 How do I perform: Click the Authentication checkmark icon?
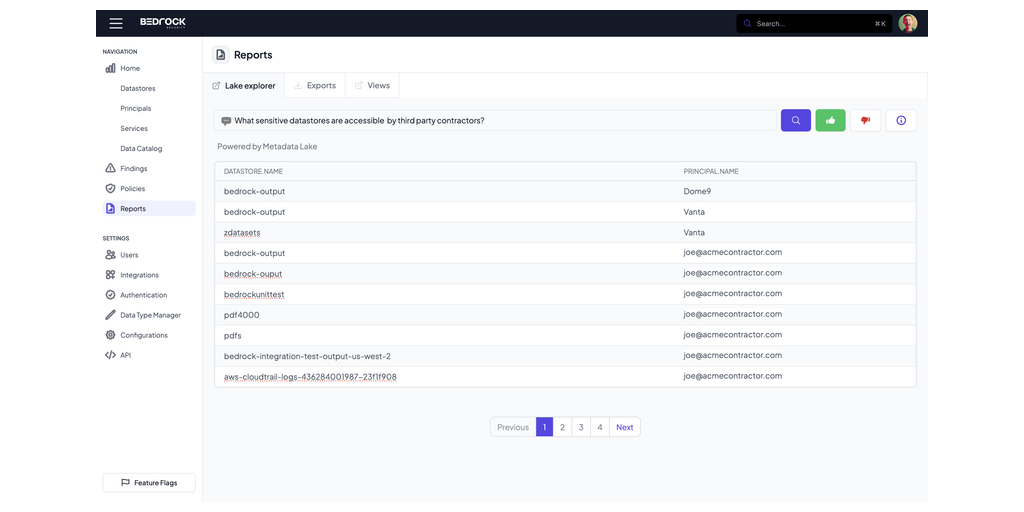(110, 295)
